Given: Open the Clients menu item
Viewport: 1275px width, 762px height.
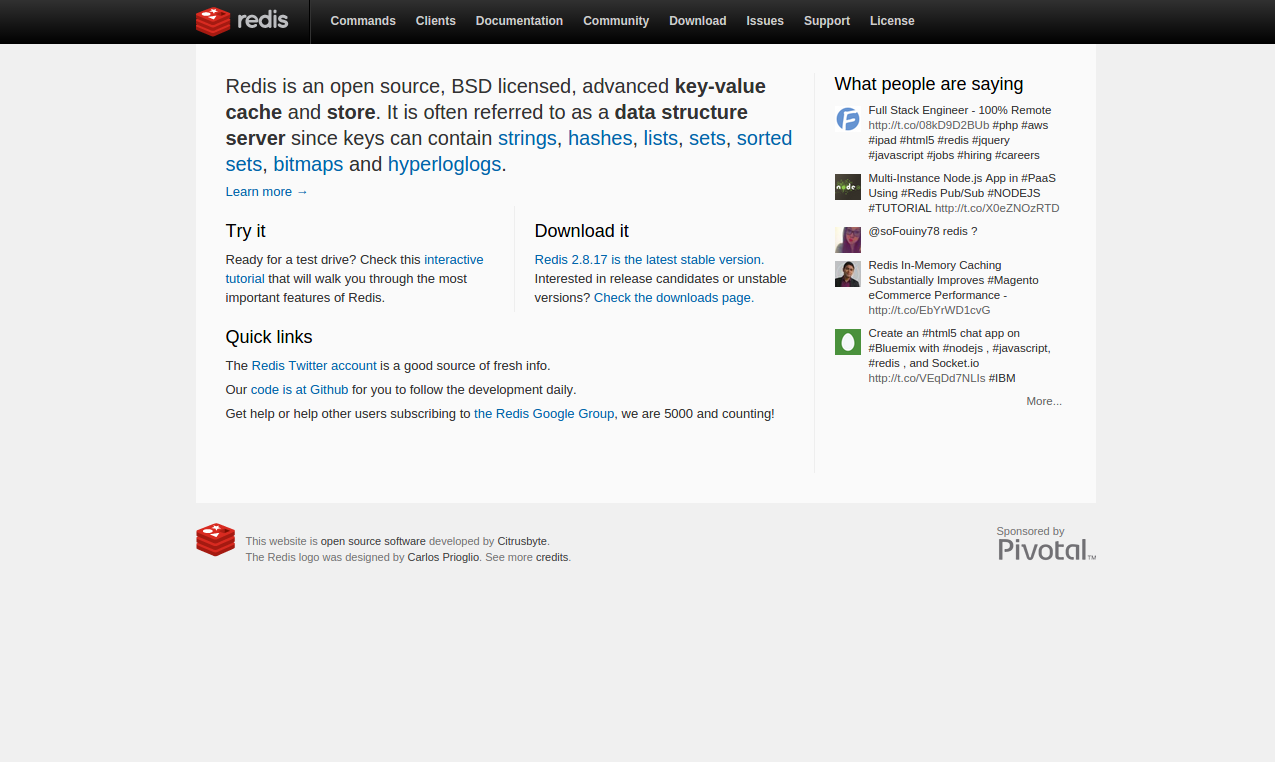Looking at the screenshot, I should pyautogui.click(x=436, y=21).
